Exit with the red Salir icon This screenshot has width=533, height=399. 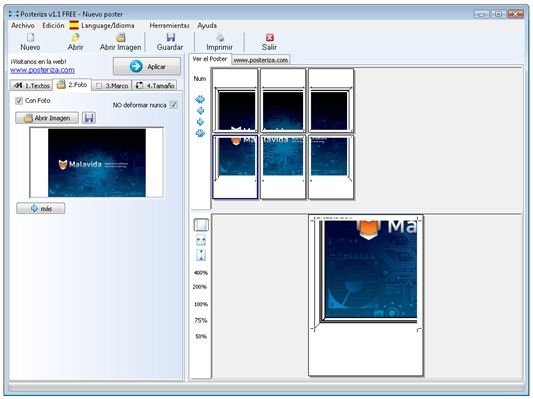point(270,37)
